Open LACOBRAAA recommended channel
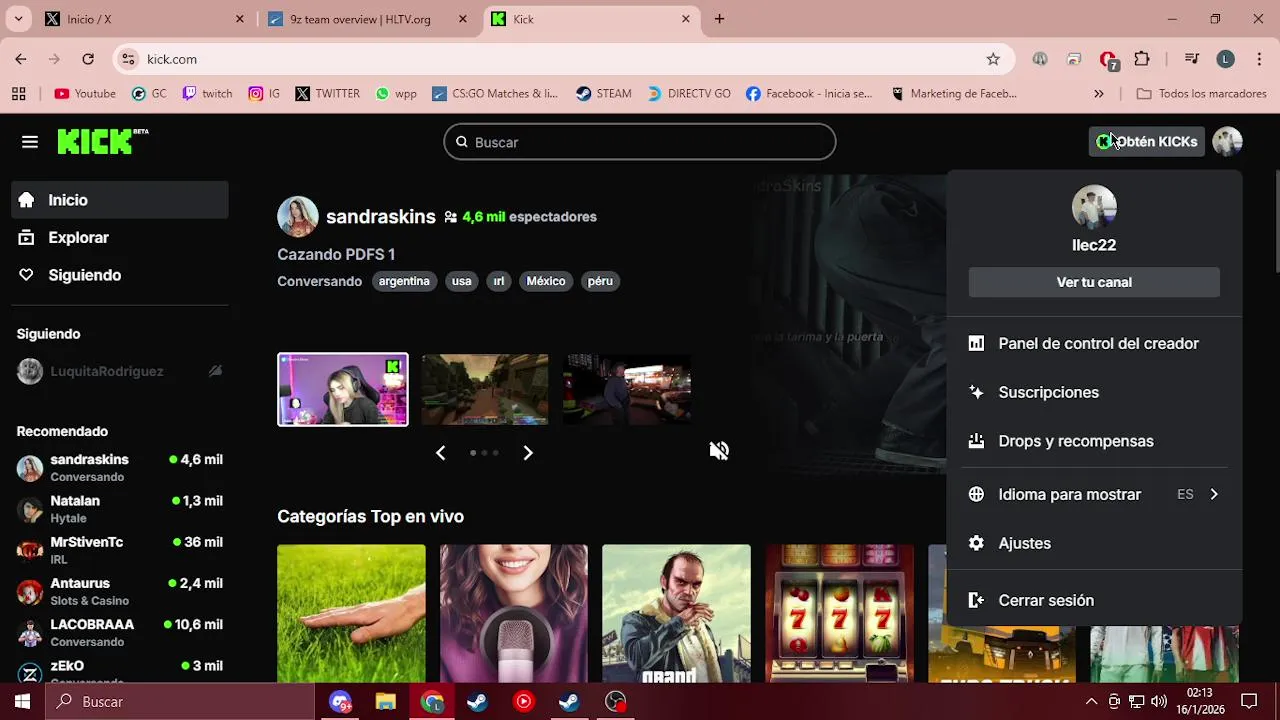This screenshot has width=1280, height=720. pyautogui.click(x=120, y=632)
